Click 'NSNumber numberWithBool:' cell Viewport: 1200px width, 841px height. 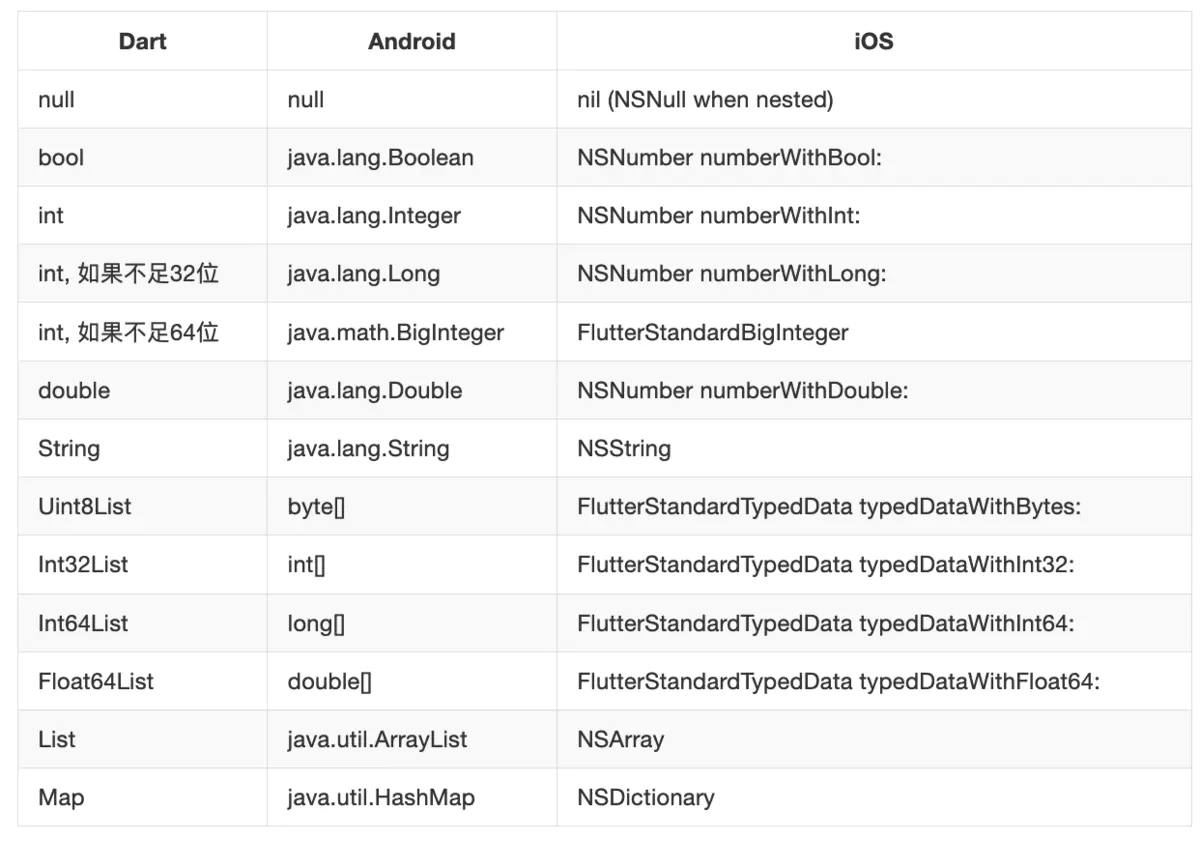click(x=874, y=158)
